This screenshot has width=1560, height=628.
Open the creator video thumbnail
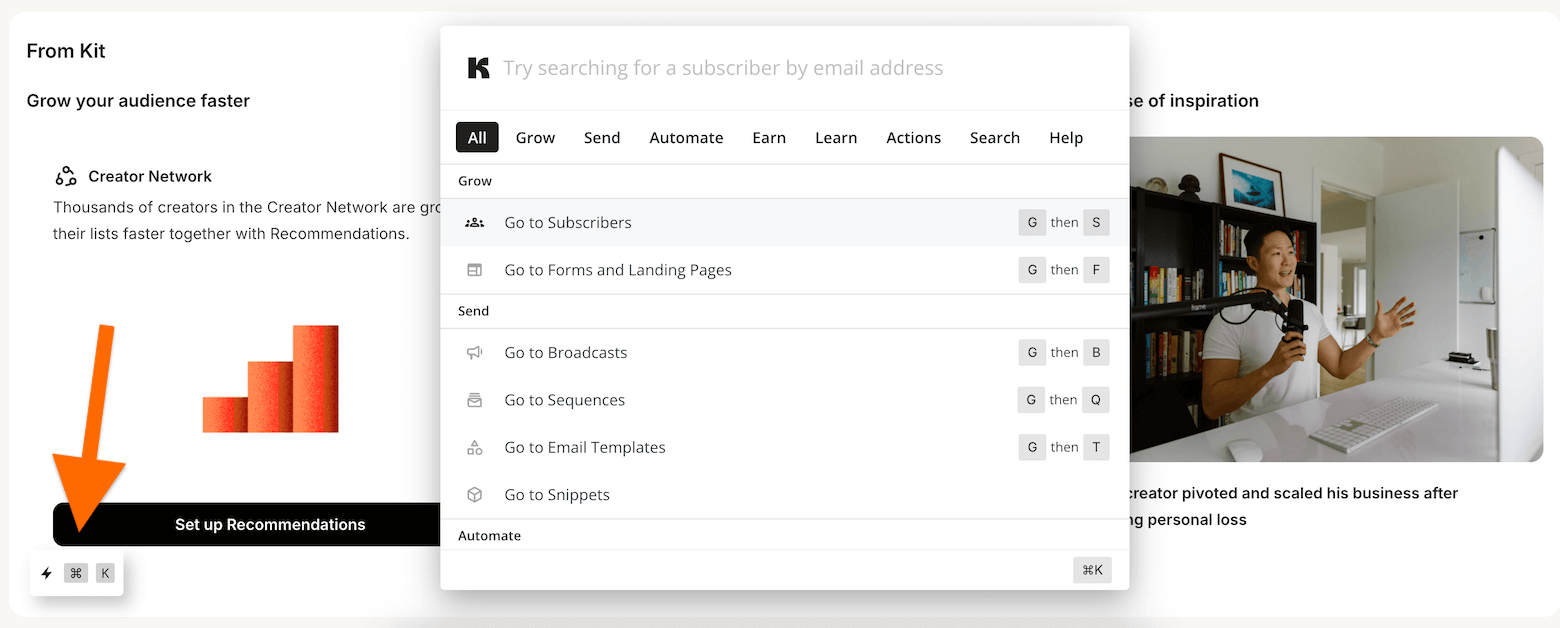pos(1336,299)
